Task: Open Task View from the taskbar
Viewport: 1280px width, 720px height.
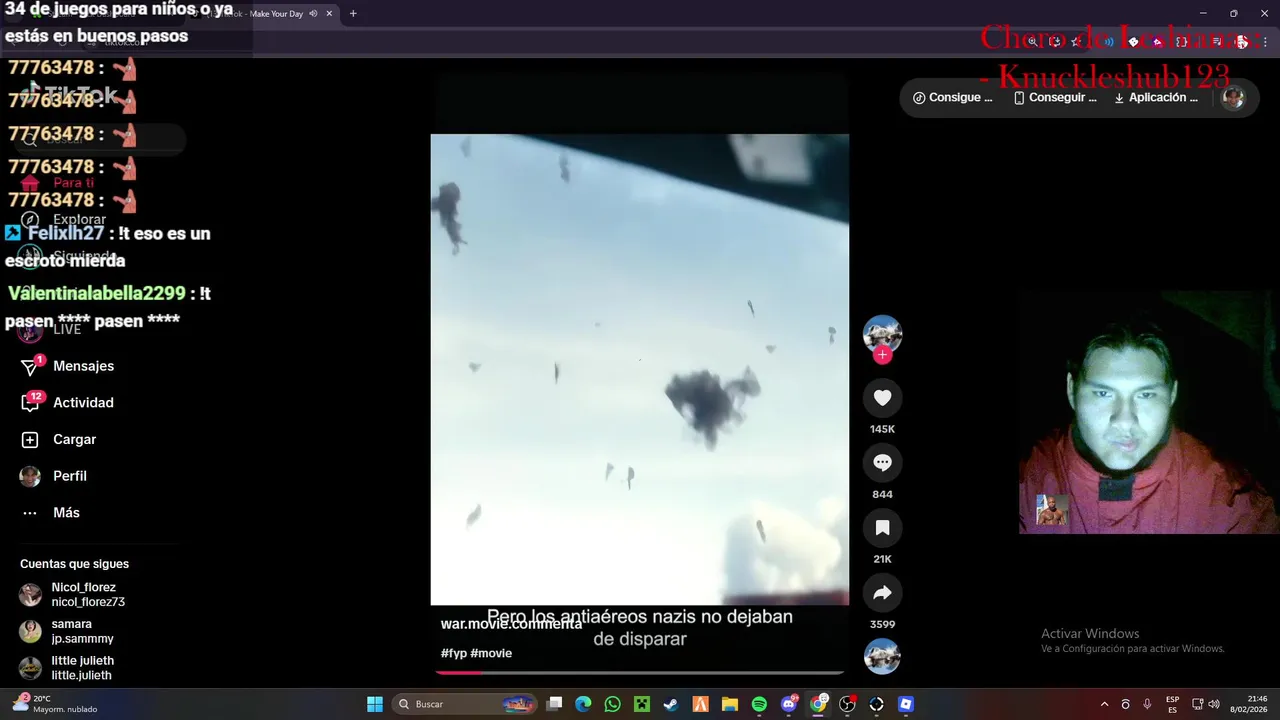Action: pyautogui.click(x=555, y=704)
